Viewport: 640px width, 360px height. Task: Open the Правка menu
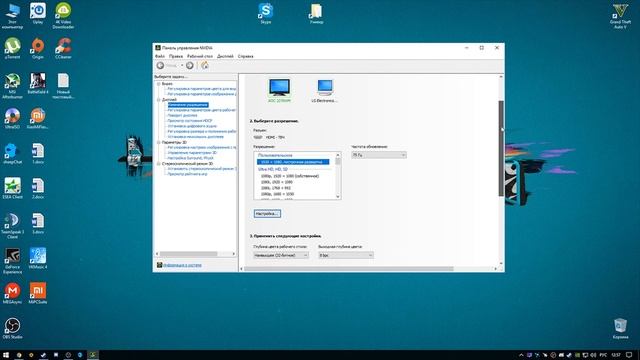click(x=176, y=56)
